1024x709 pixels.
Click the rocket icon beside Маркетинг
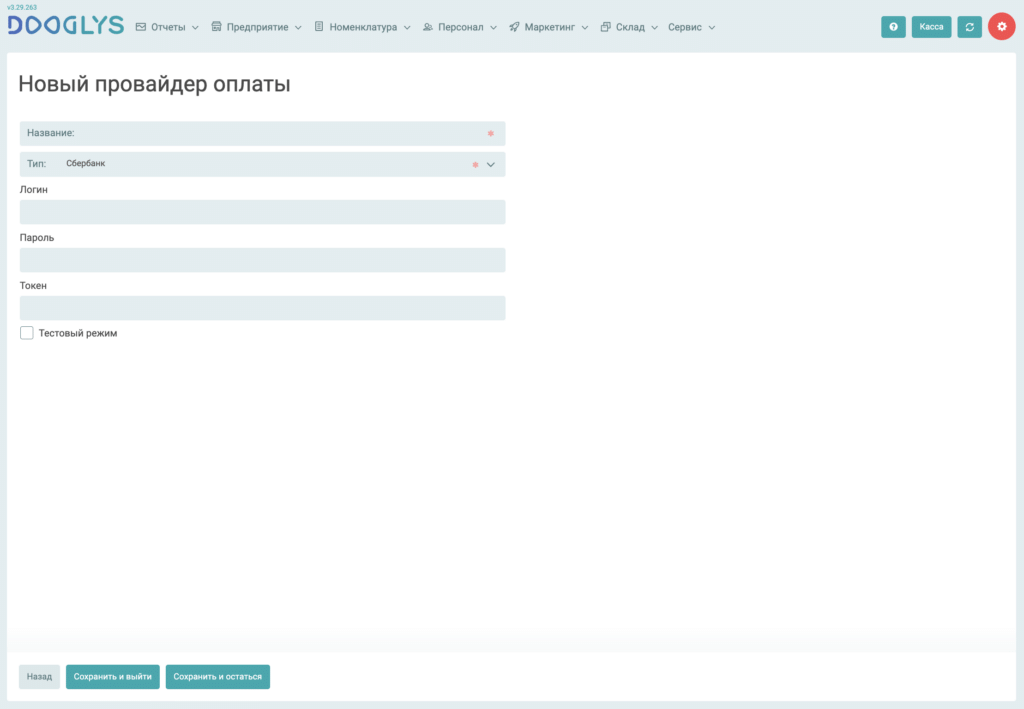pyautogui.click(x=514, y=27)
